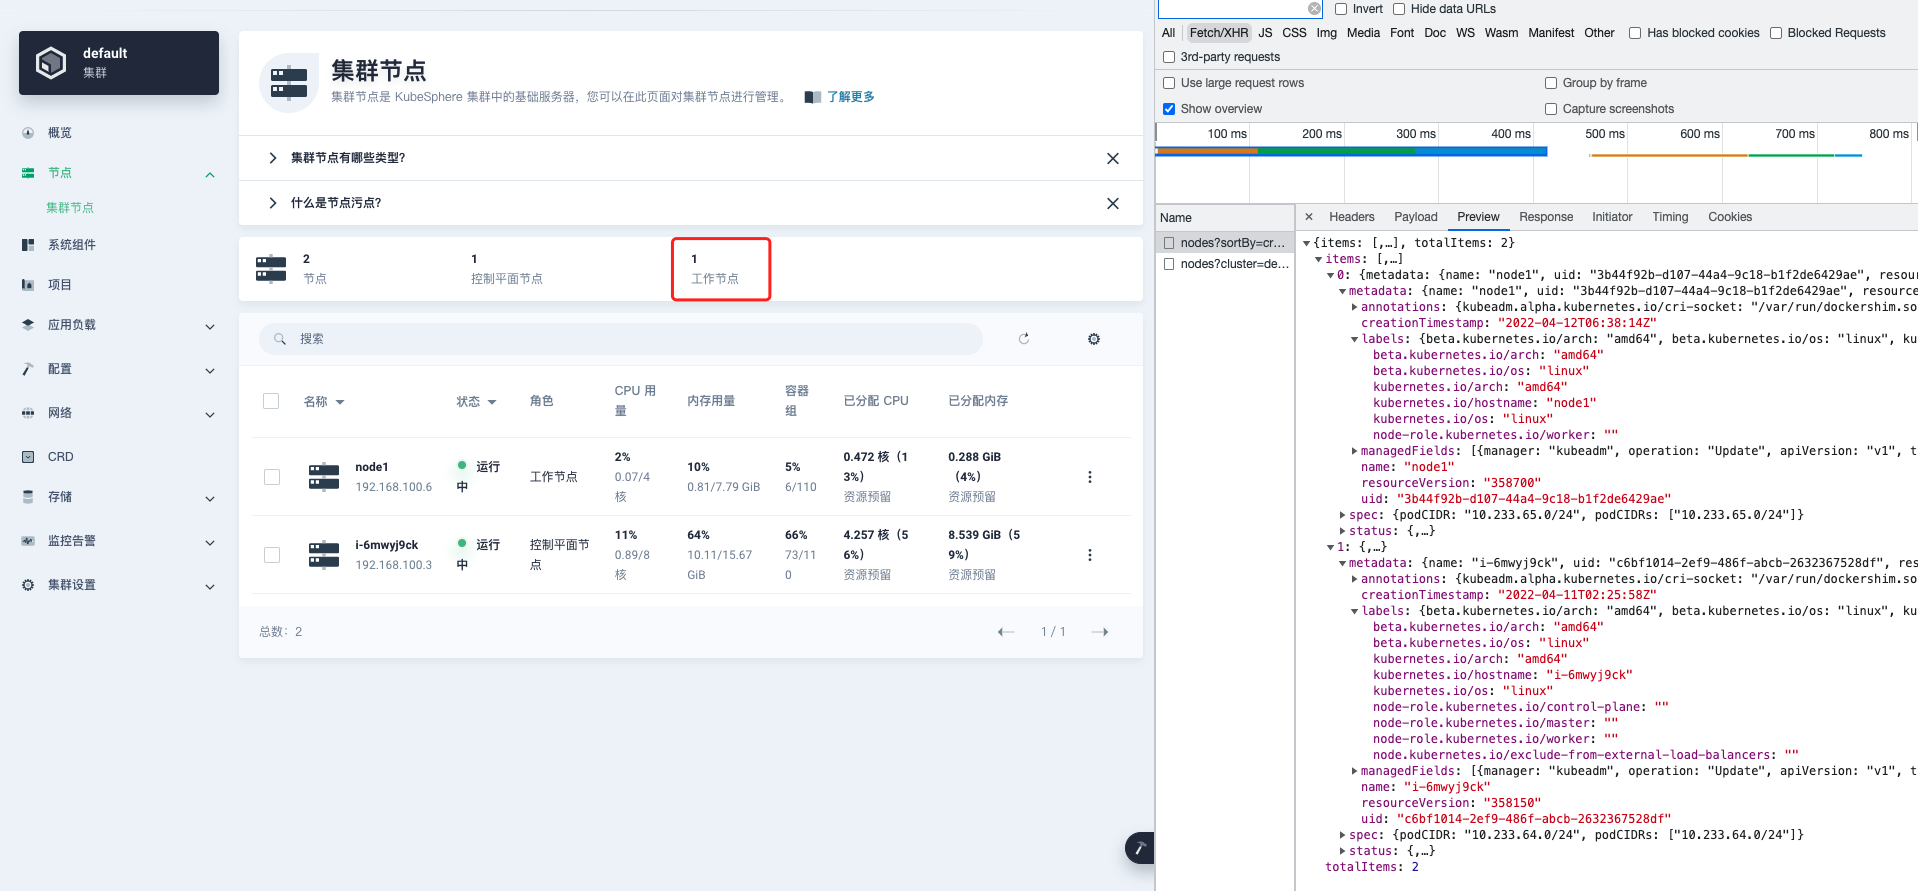Select the nodes?sortBy=cr... network request
The height and width of the screenshot is (891, 1918).
(x=1226, y=243)
